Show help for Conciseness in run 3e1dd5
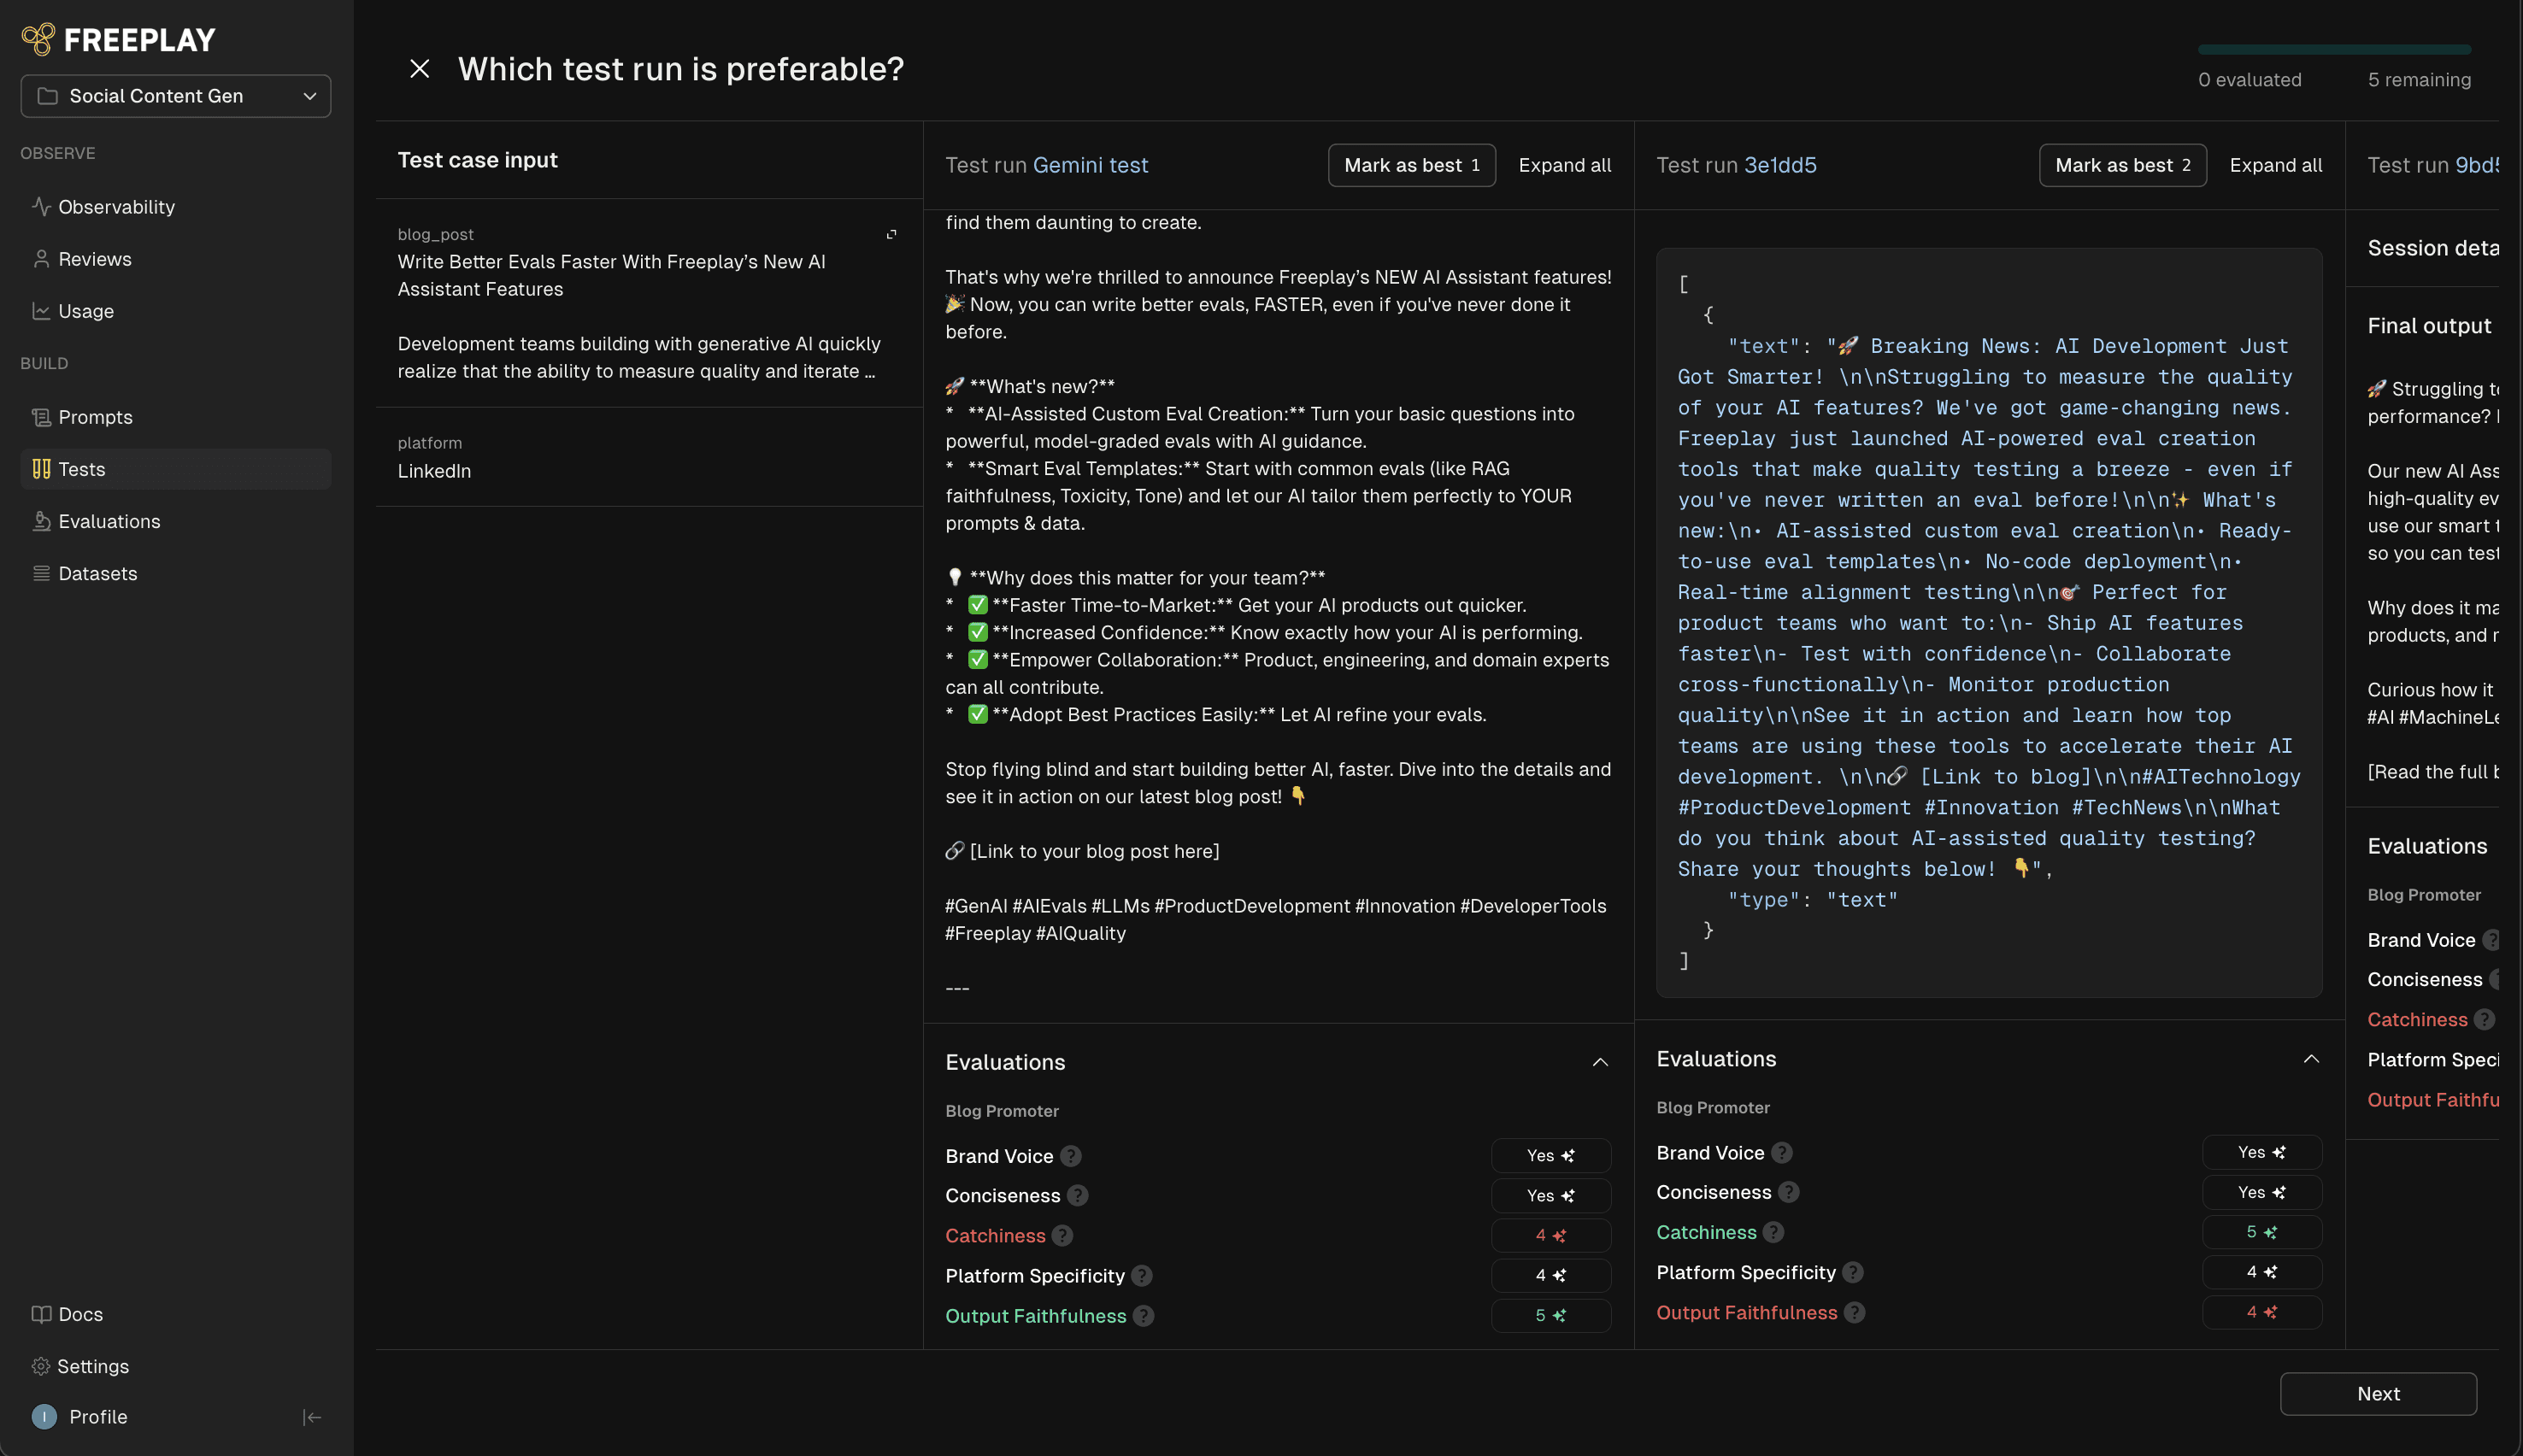The width and height of the screenshot is (2523, 1456). tap(1789, 1192)
